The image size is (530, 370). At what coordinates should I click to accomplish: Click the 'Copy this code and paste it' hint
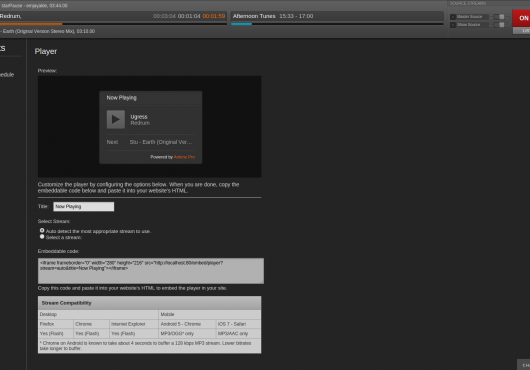click(x=132, y=288)
